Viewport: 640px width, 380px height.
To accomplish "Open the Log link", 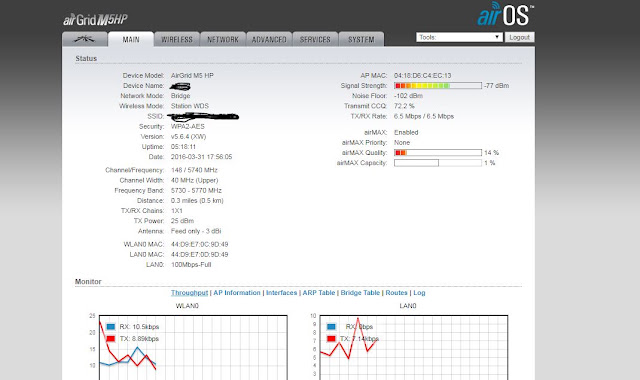I will (419, 293).
